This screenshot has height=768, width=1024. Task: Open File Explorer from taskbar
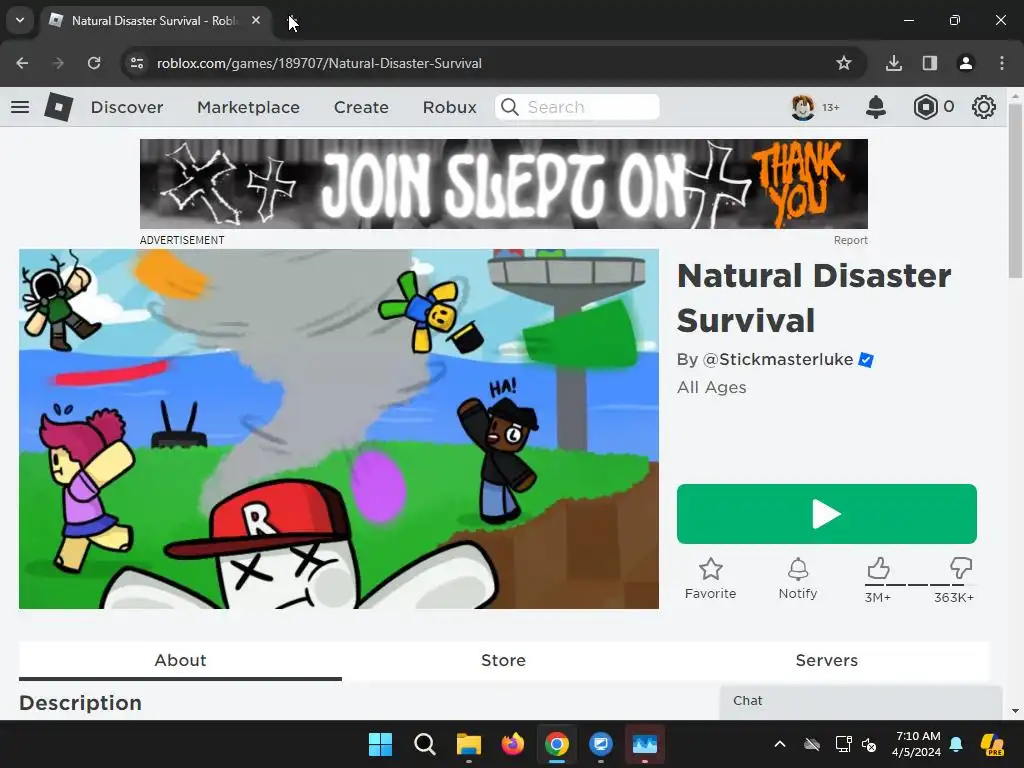(469, 744)
